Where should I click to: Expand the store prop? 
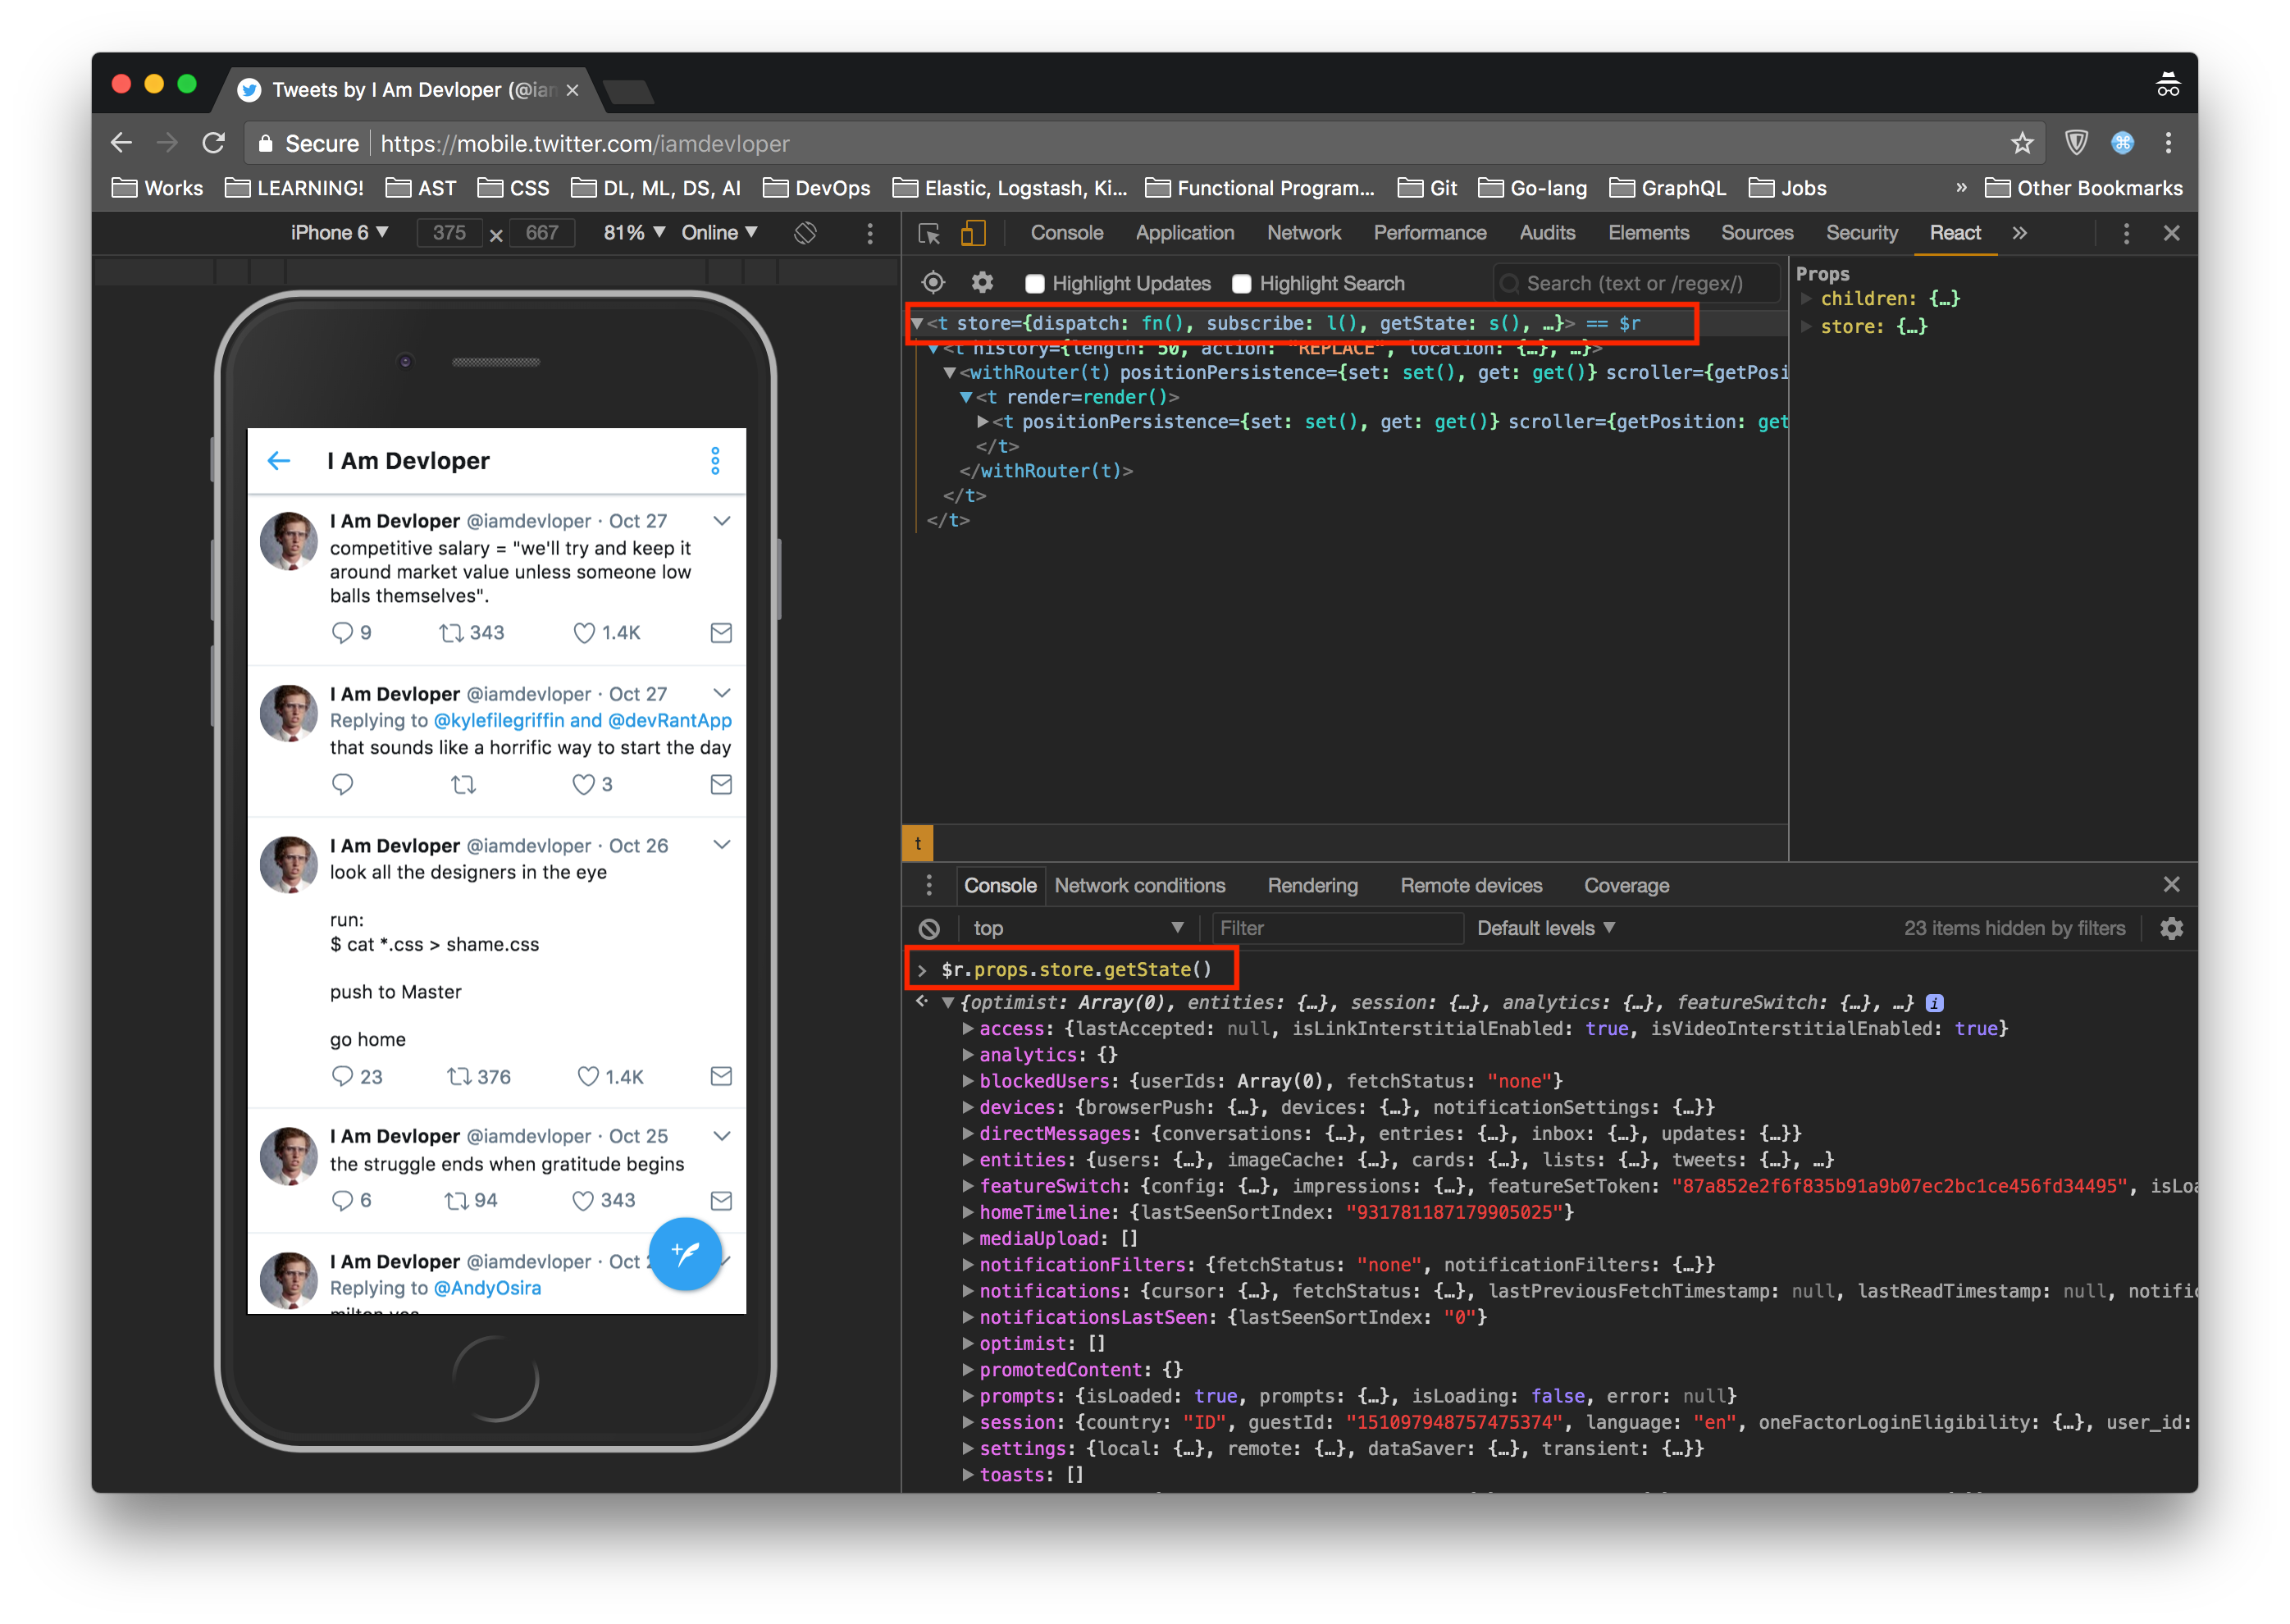tap(1806, 326)
